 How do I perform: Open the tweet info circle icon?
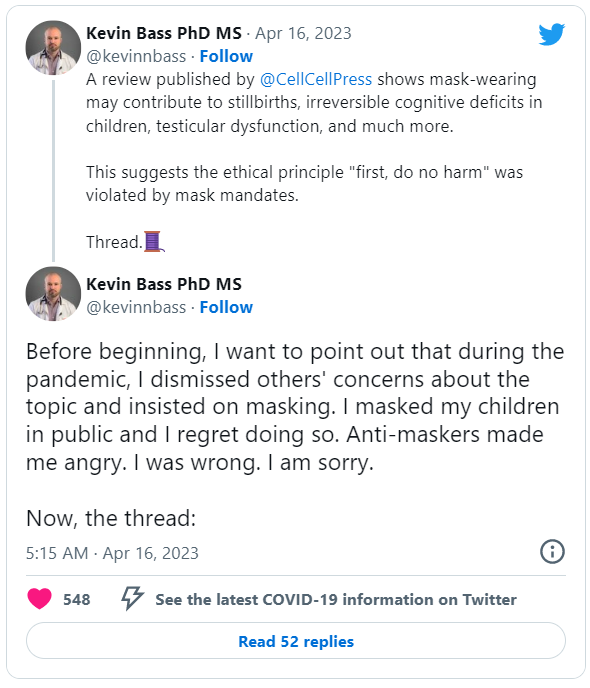552,551
